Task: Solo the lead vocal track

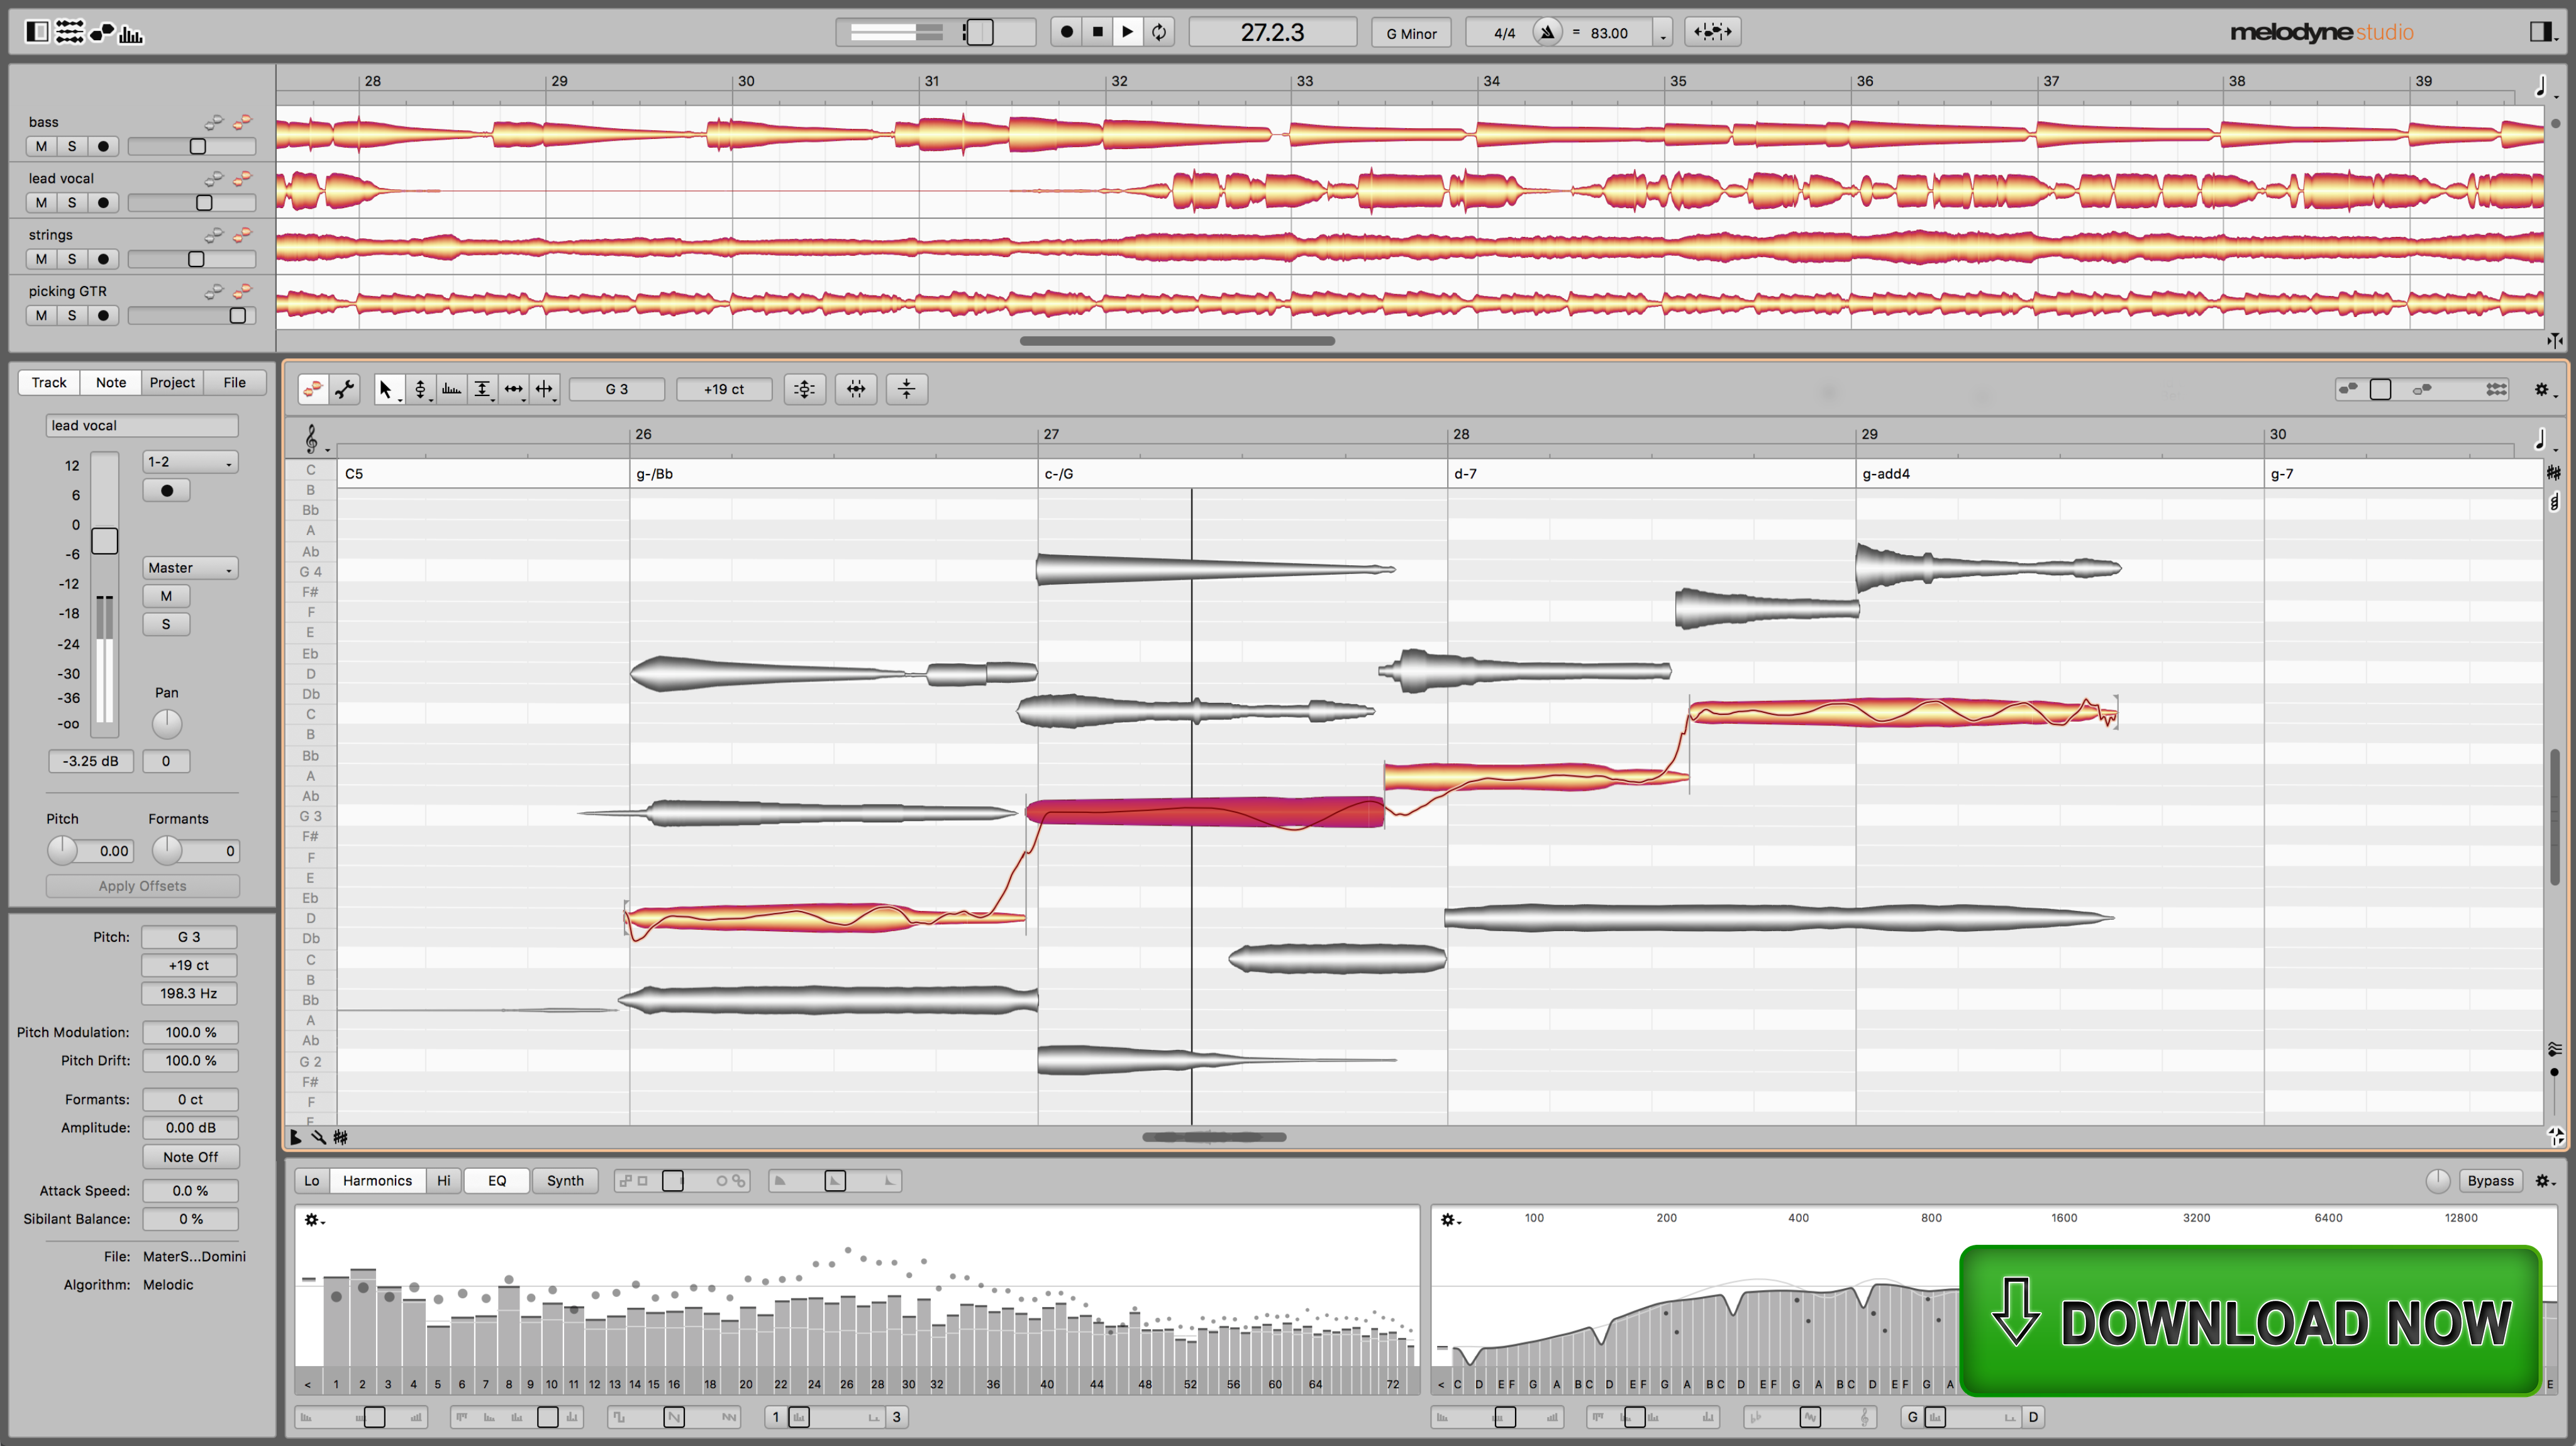Action: (x=72, y=202)
